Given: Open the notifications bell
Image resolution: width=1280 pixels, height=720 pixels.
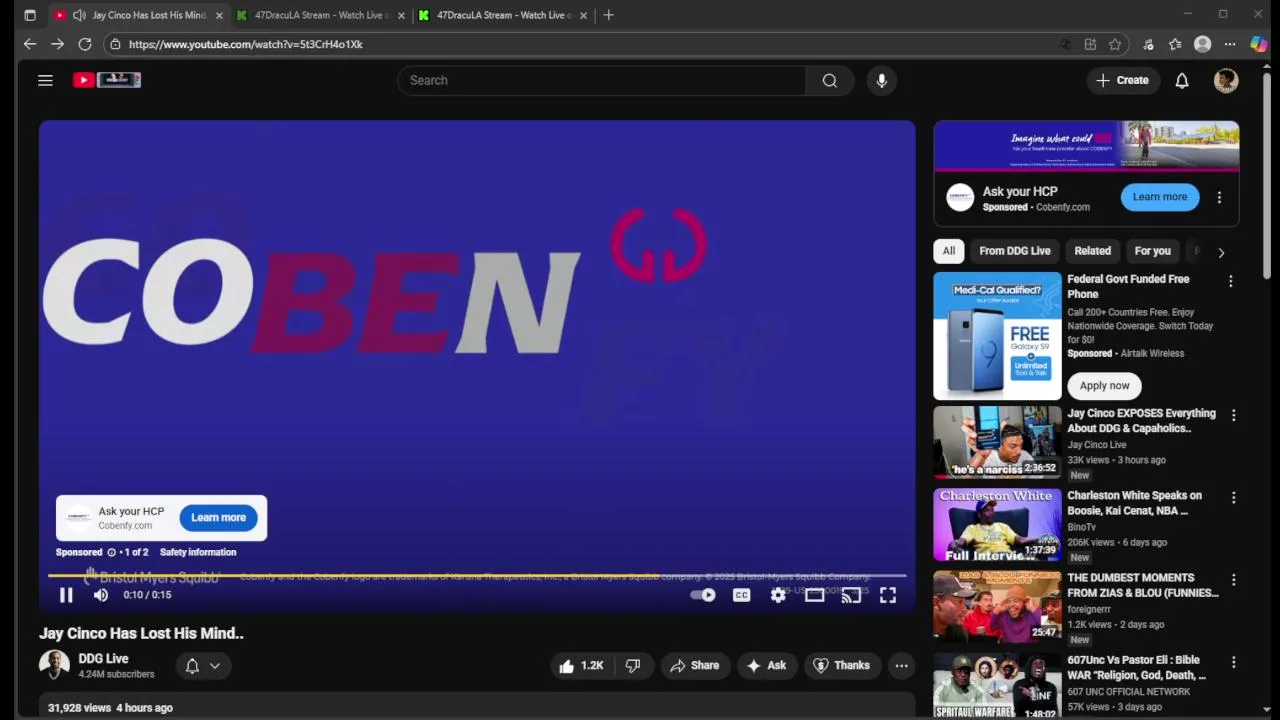Looking at the screenshot, I should [x=1182, y=80].
